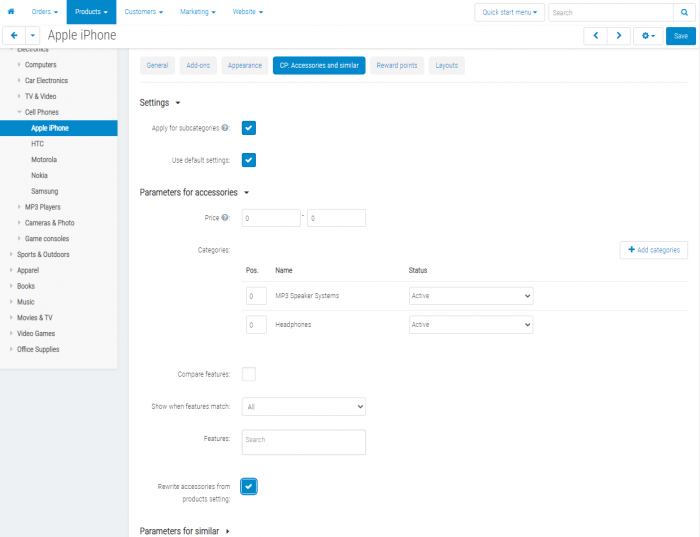Enable Compare features checkbox
This screenshot has width=700, height=537.
[249, 374]
